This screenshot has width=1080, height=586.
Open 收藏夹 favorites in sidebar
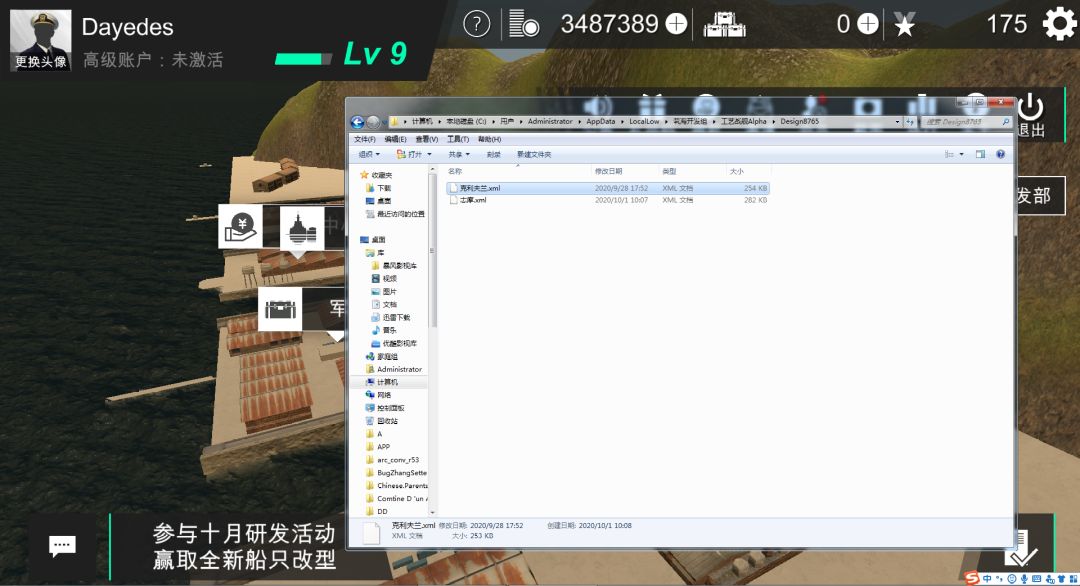coord(376,175)
